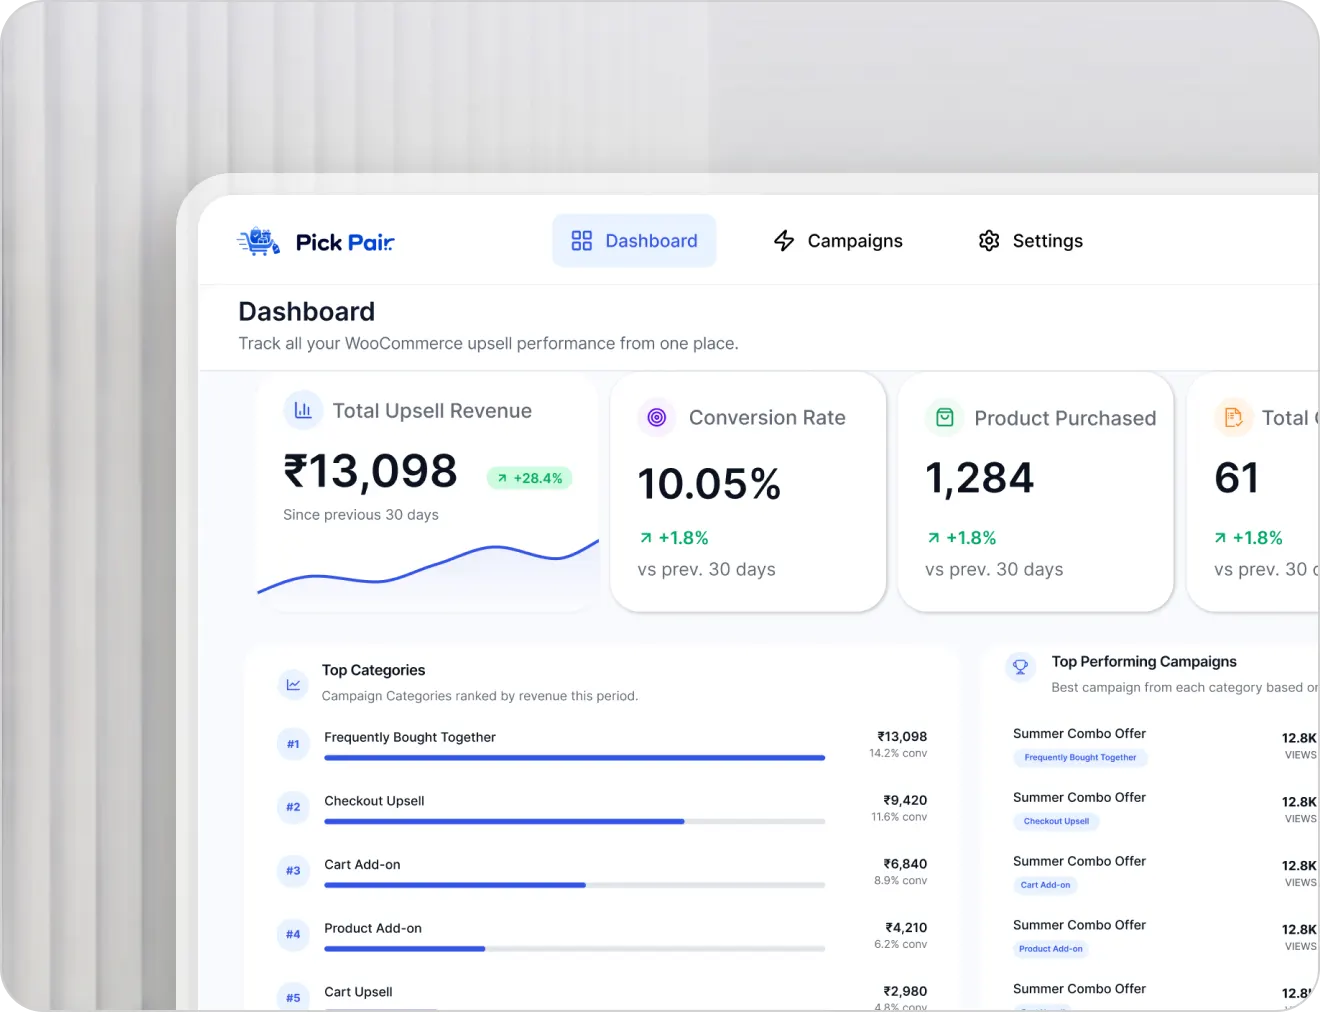1320x1012 pixels.
Task: Select the Cart Add-on category label
Action: tap(362, 865)
